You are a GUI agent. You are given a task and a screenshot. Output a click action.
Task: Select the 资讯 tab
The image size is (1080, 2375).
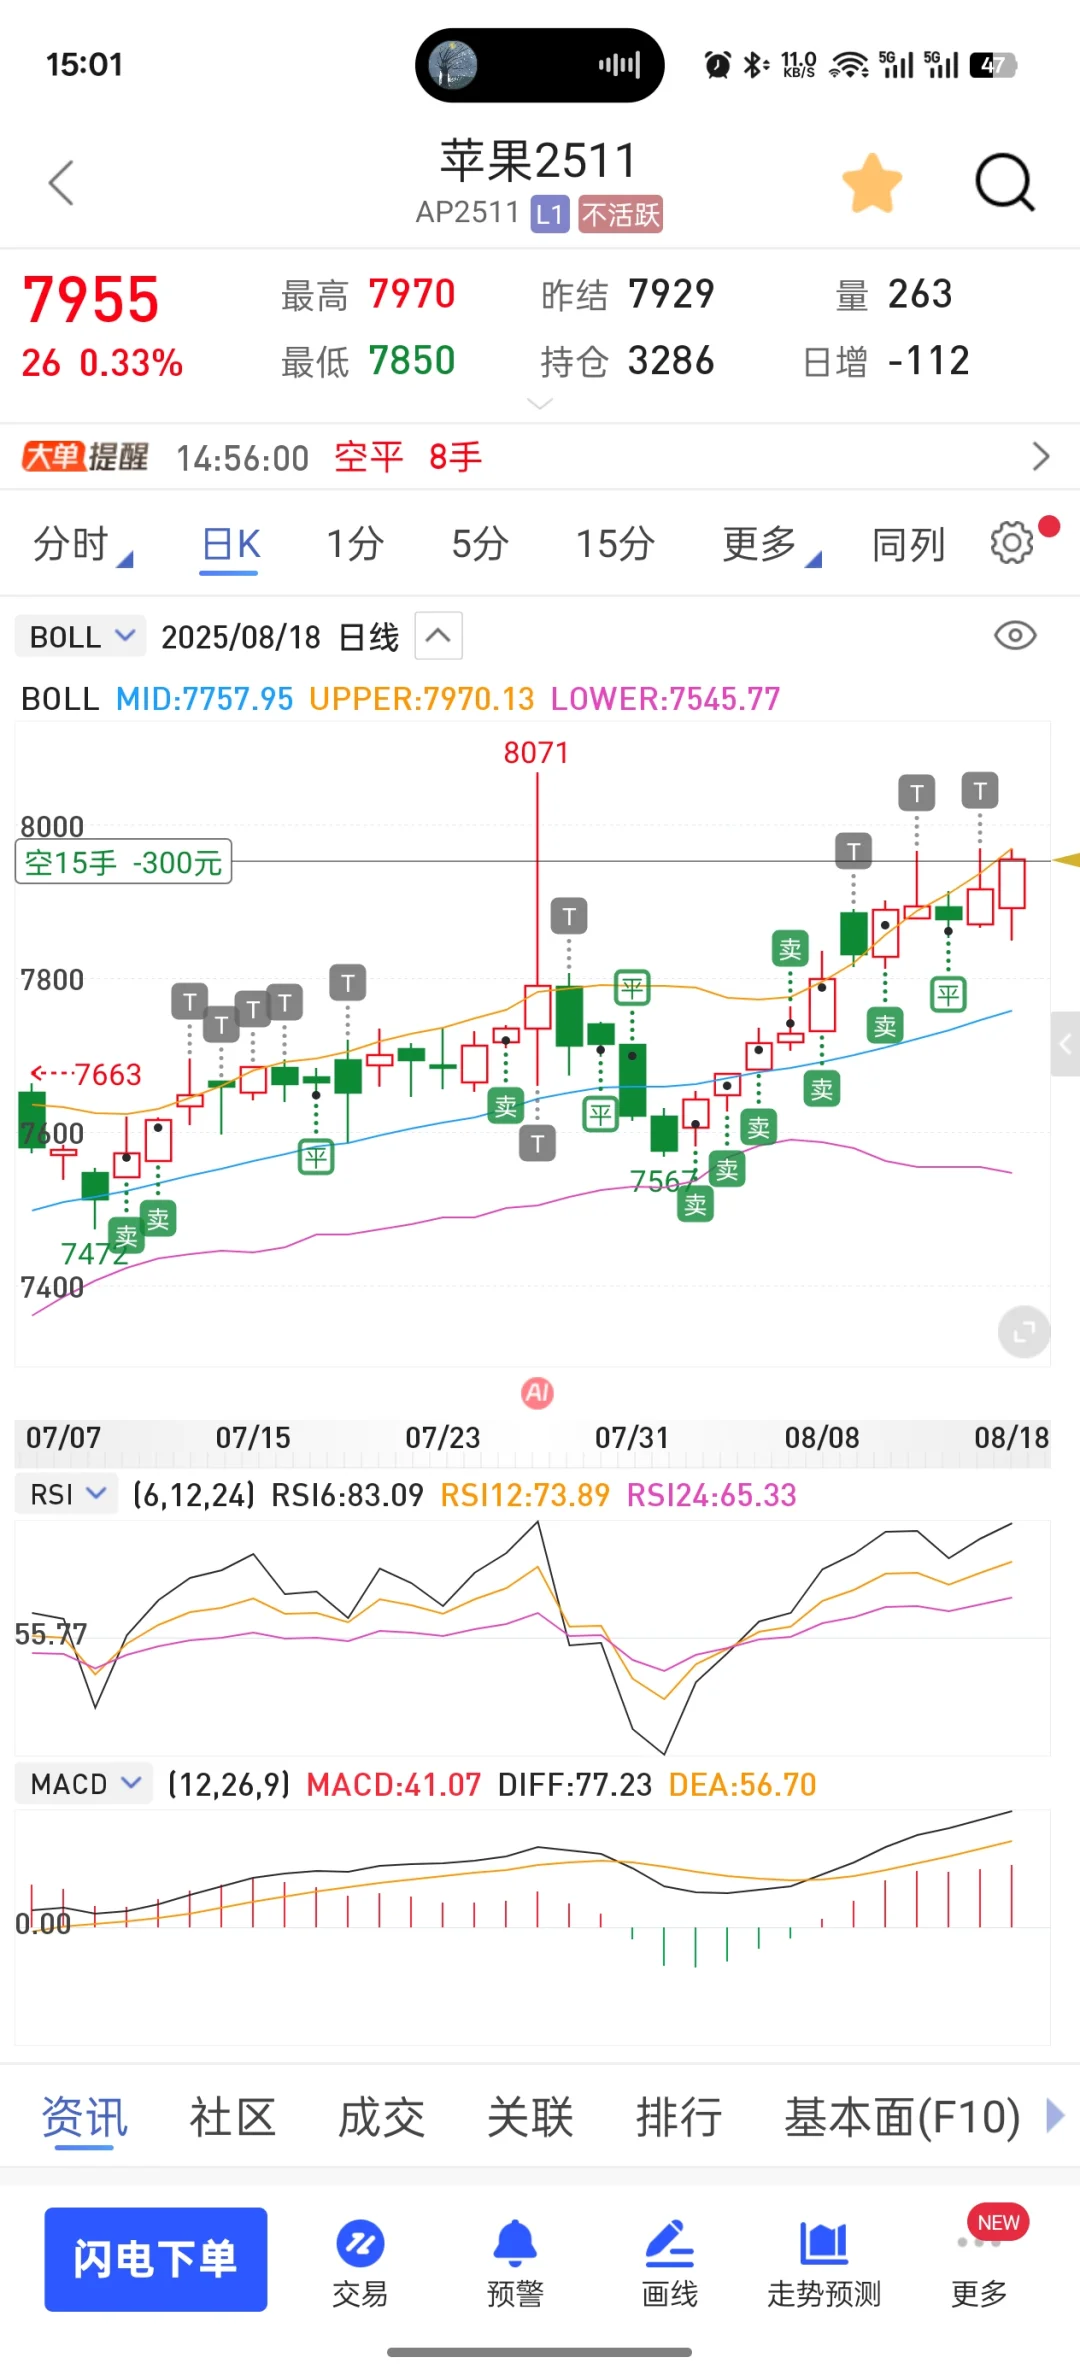pyautogui.click(x=85, y=2118)
